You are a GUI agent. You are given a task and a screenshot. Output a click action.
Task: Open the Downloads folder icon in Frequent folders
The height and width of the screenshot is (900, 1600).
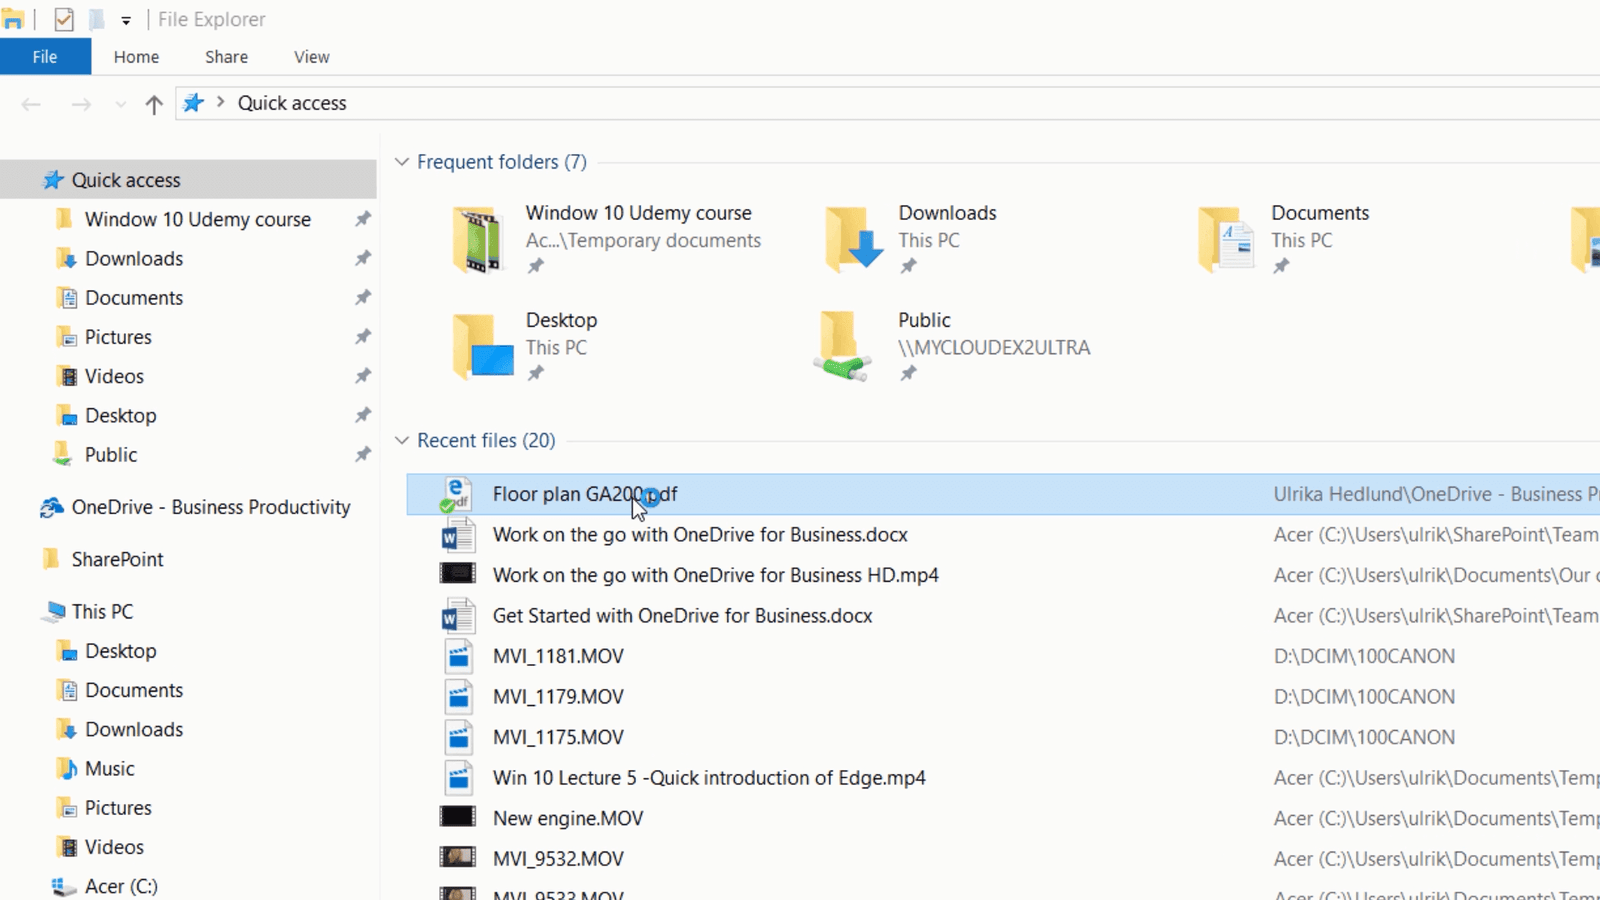tap(853, 240)
